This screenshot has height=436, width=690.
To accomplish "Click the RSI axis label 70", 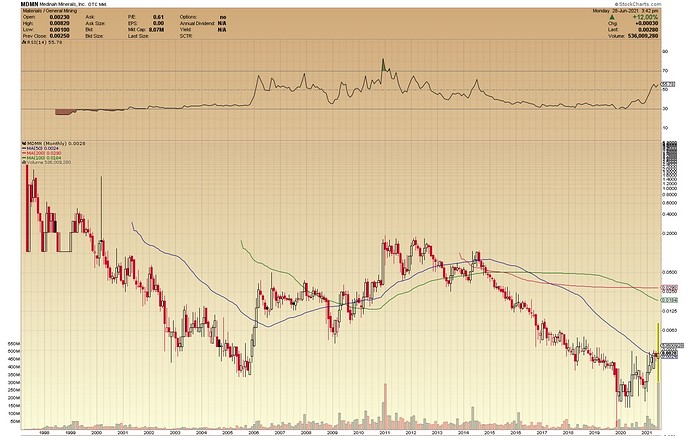I will coord(665,71).
